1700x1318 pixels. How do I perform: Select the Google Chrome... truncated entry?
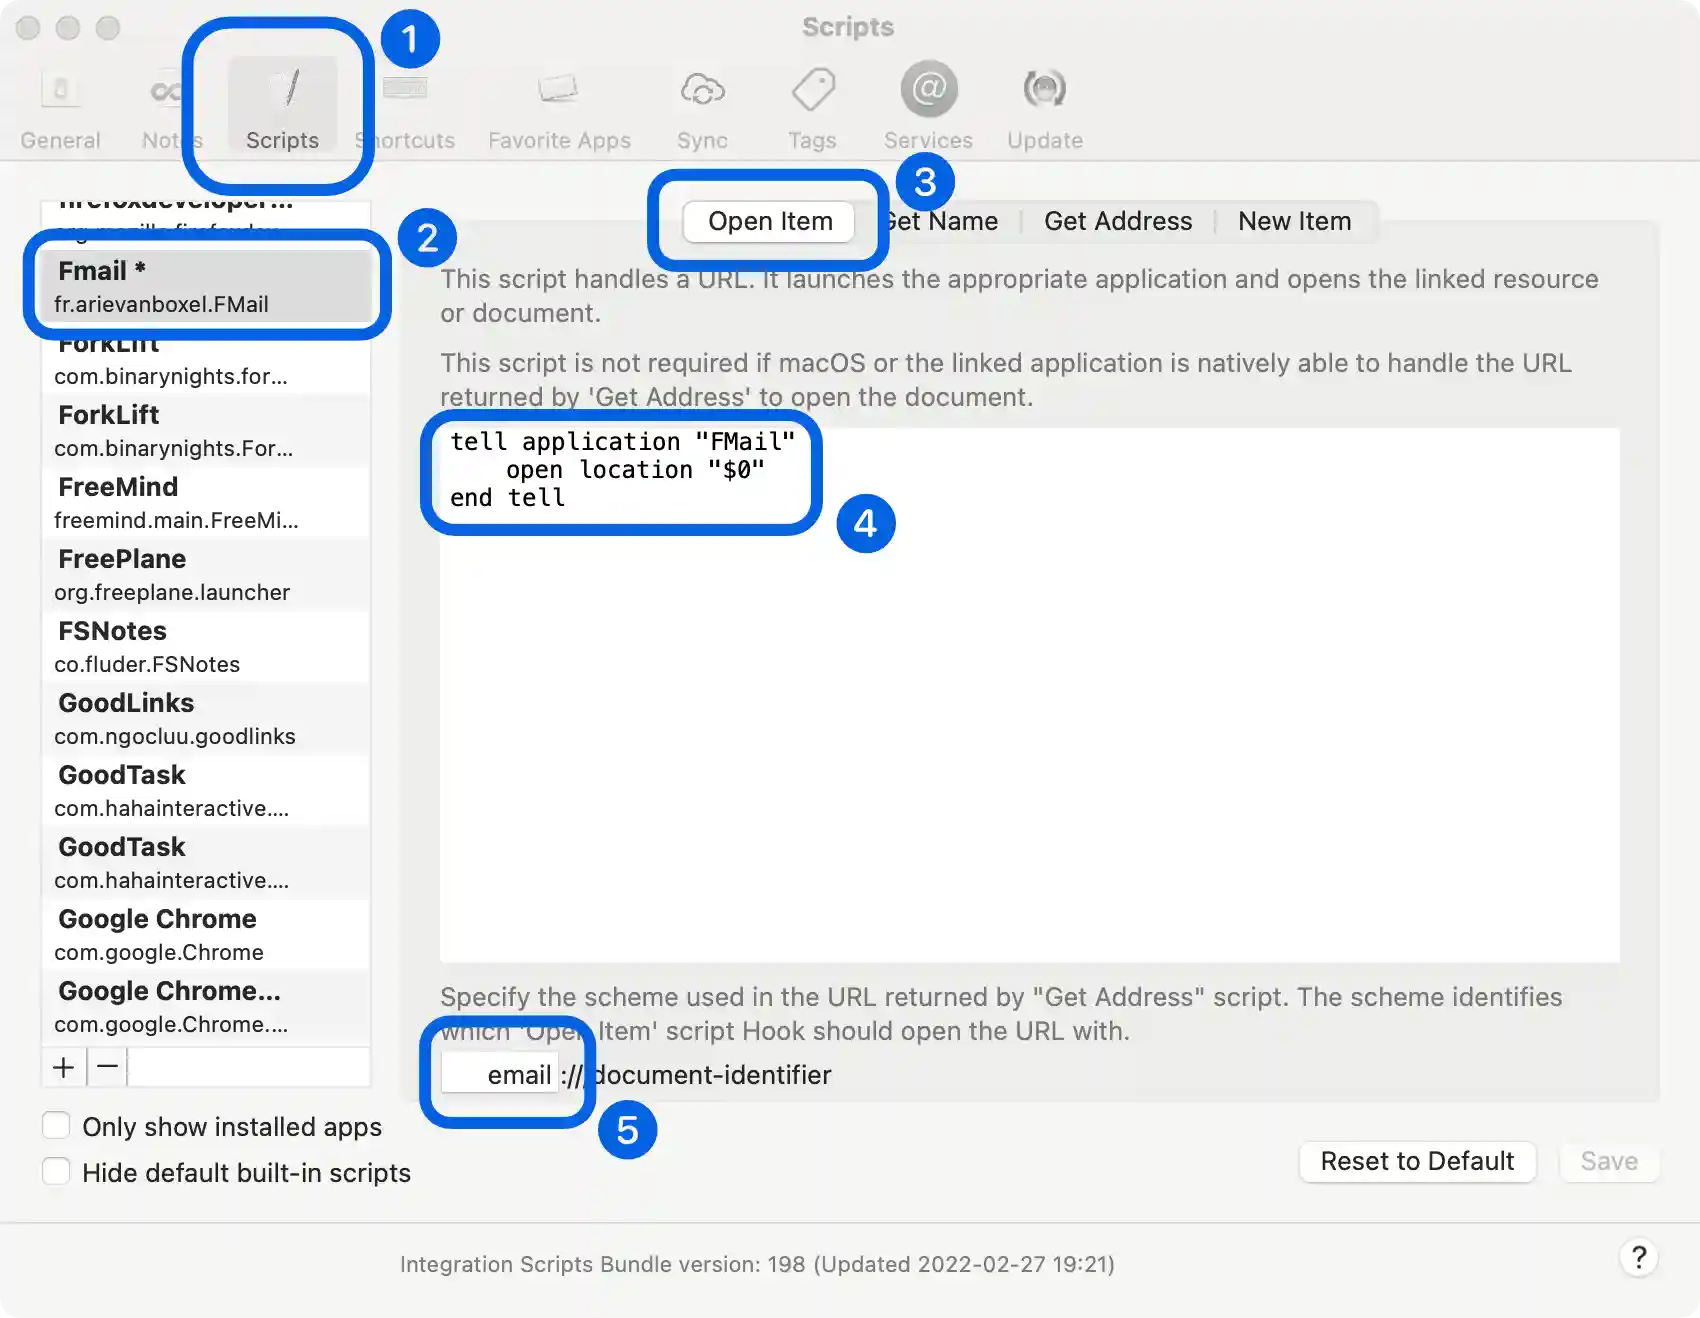tap(205, 1006)
